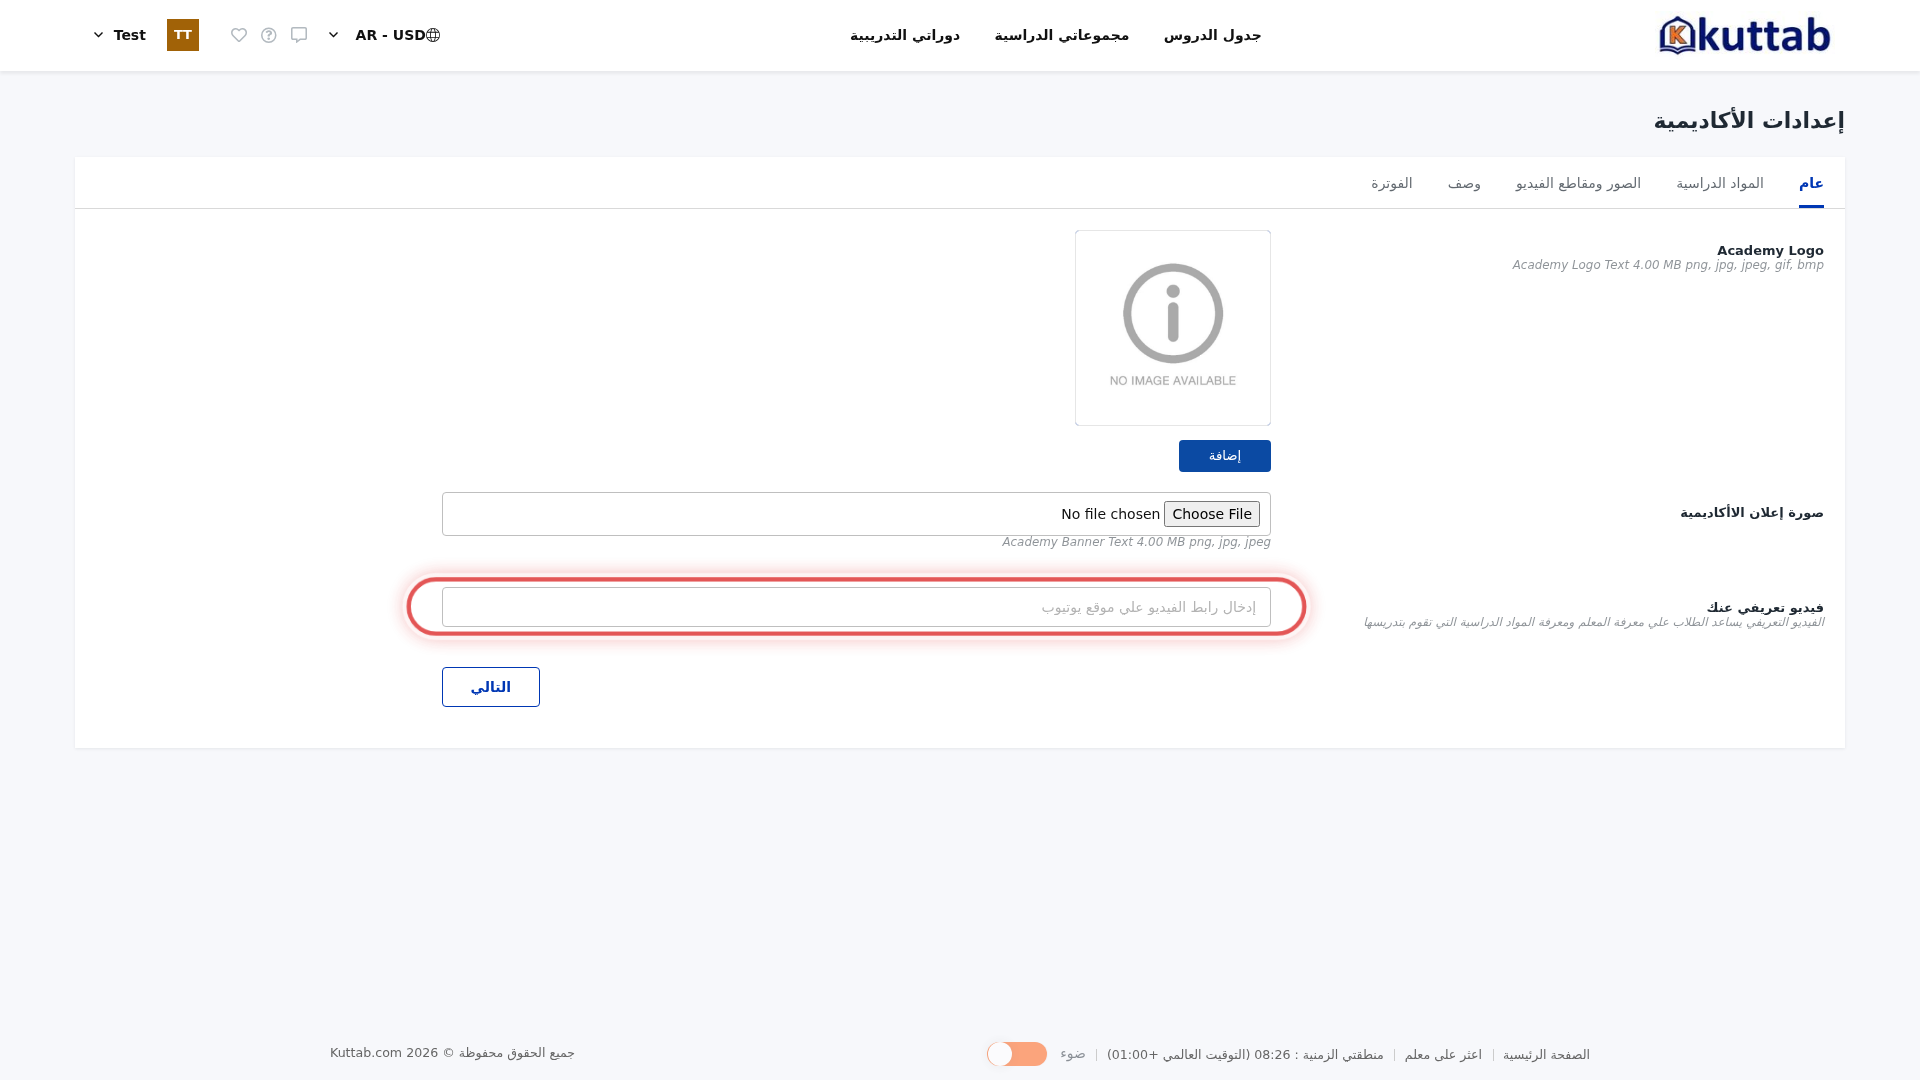Click the blue إضافة button
This screenshot has width=1920, height=1080.
coord(1225,456)
